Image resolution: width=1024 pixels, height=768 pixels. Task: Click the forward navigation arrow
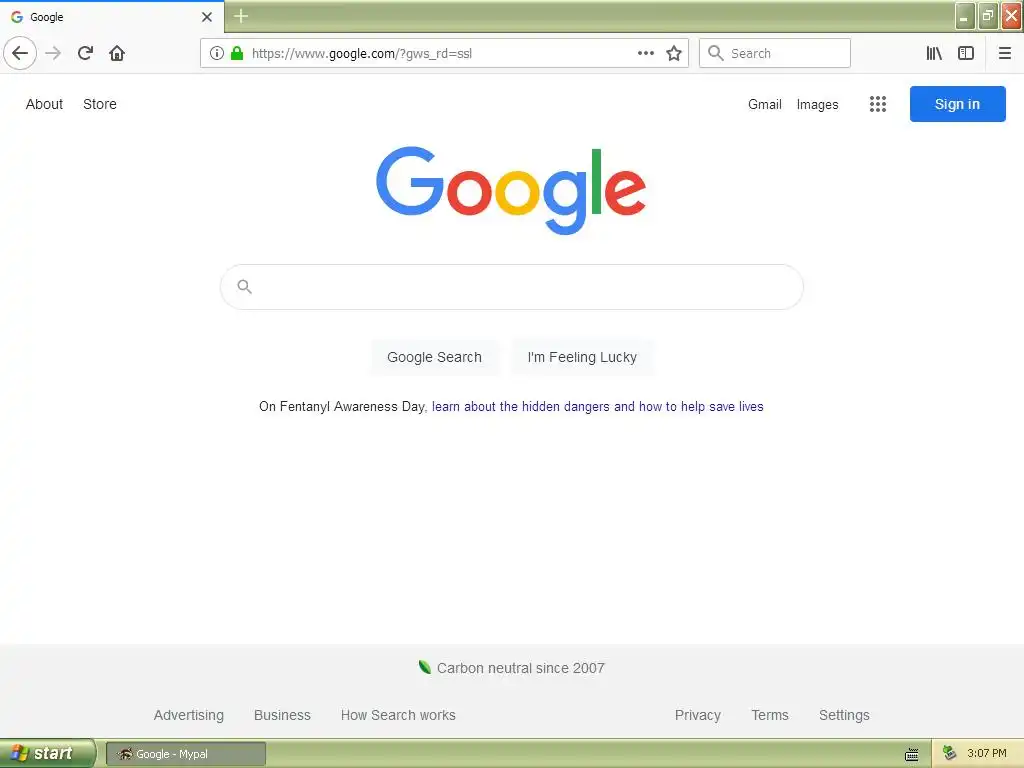(x=53, y=53)
